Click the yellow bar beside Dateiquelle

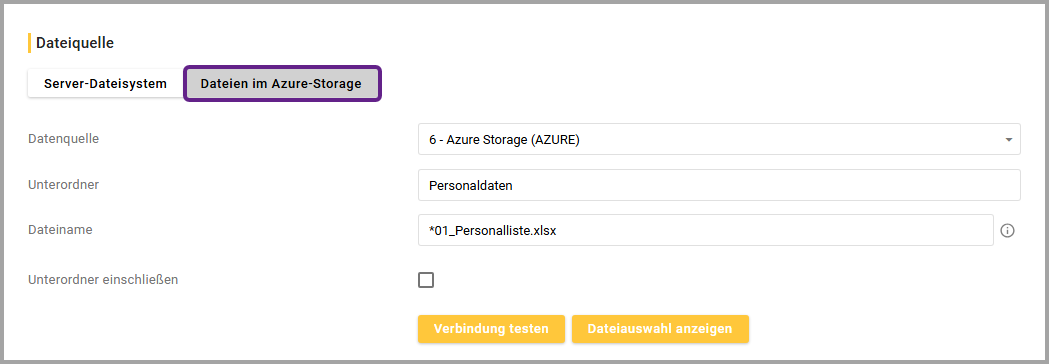tap(29, 43)
